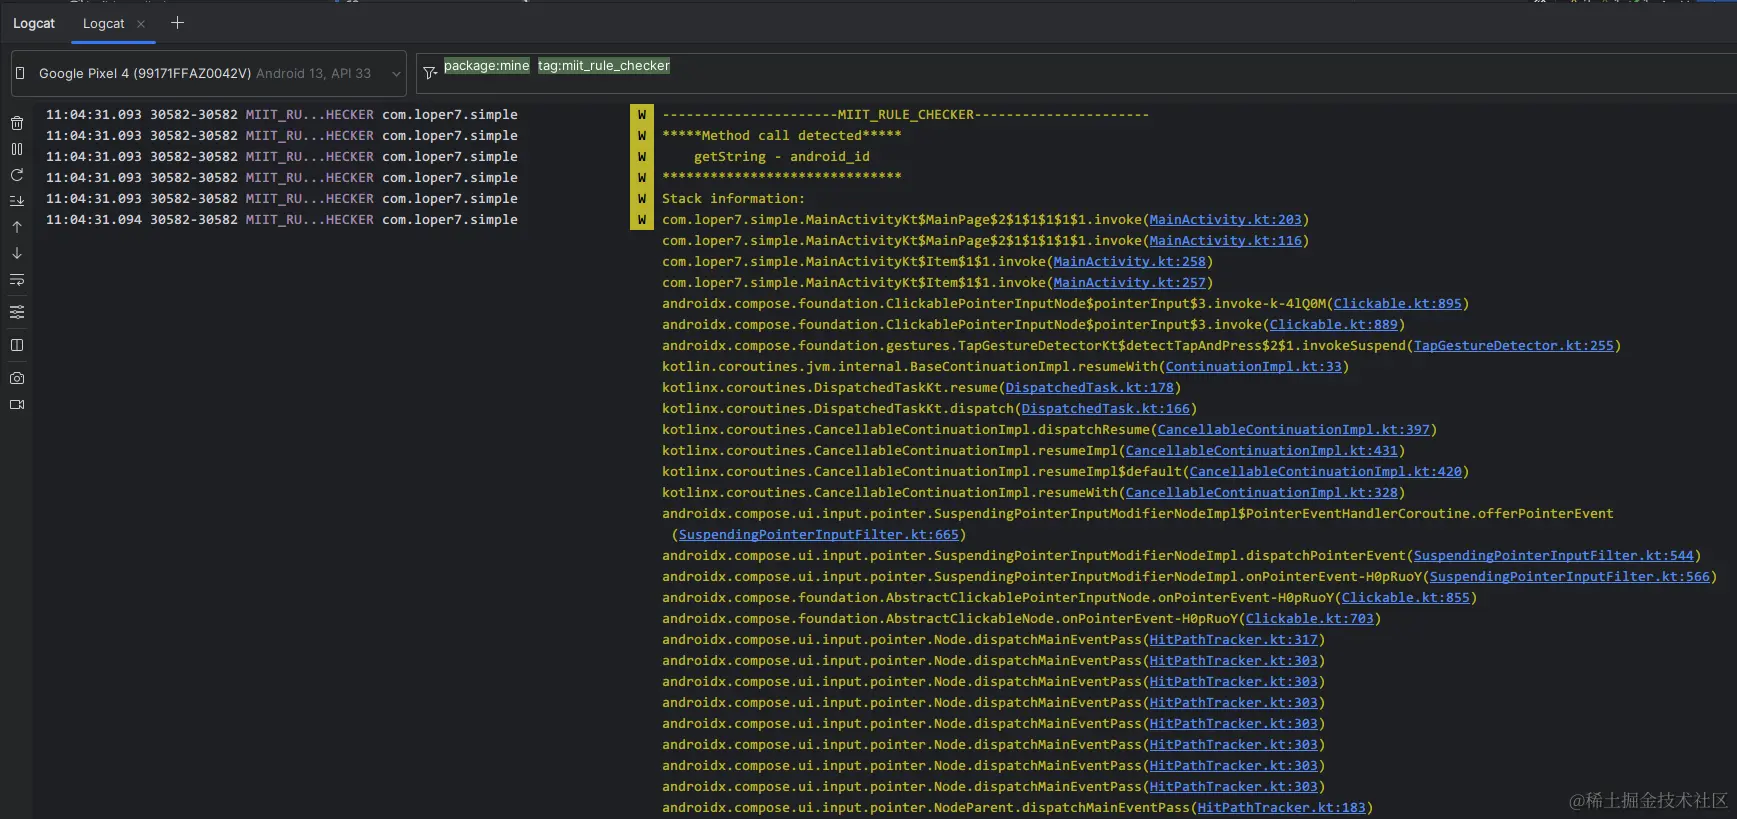Image resolution: width=1737 pixels, height=819 pixels.
Task: Open the DispatchedTask.kt:166 link
Action: (x=1105, y=408)
